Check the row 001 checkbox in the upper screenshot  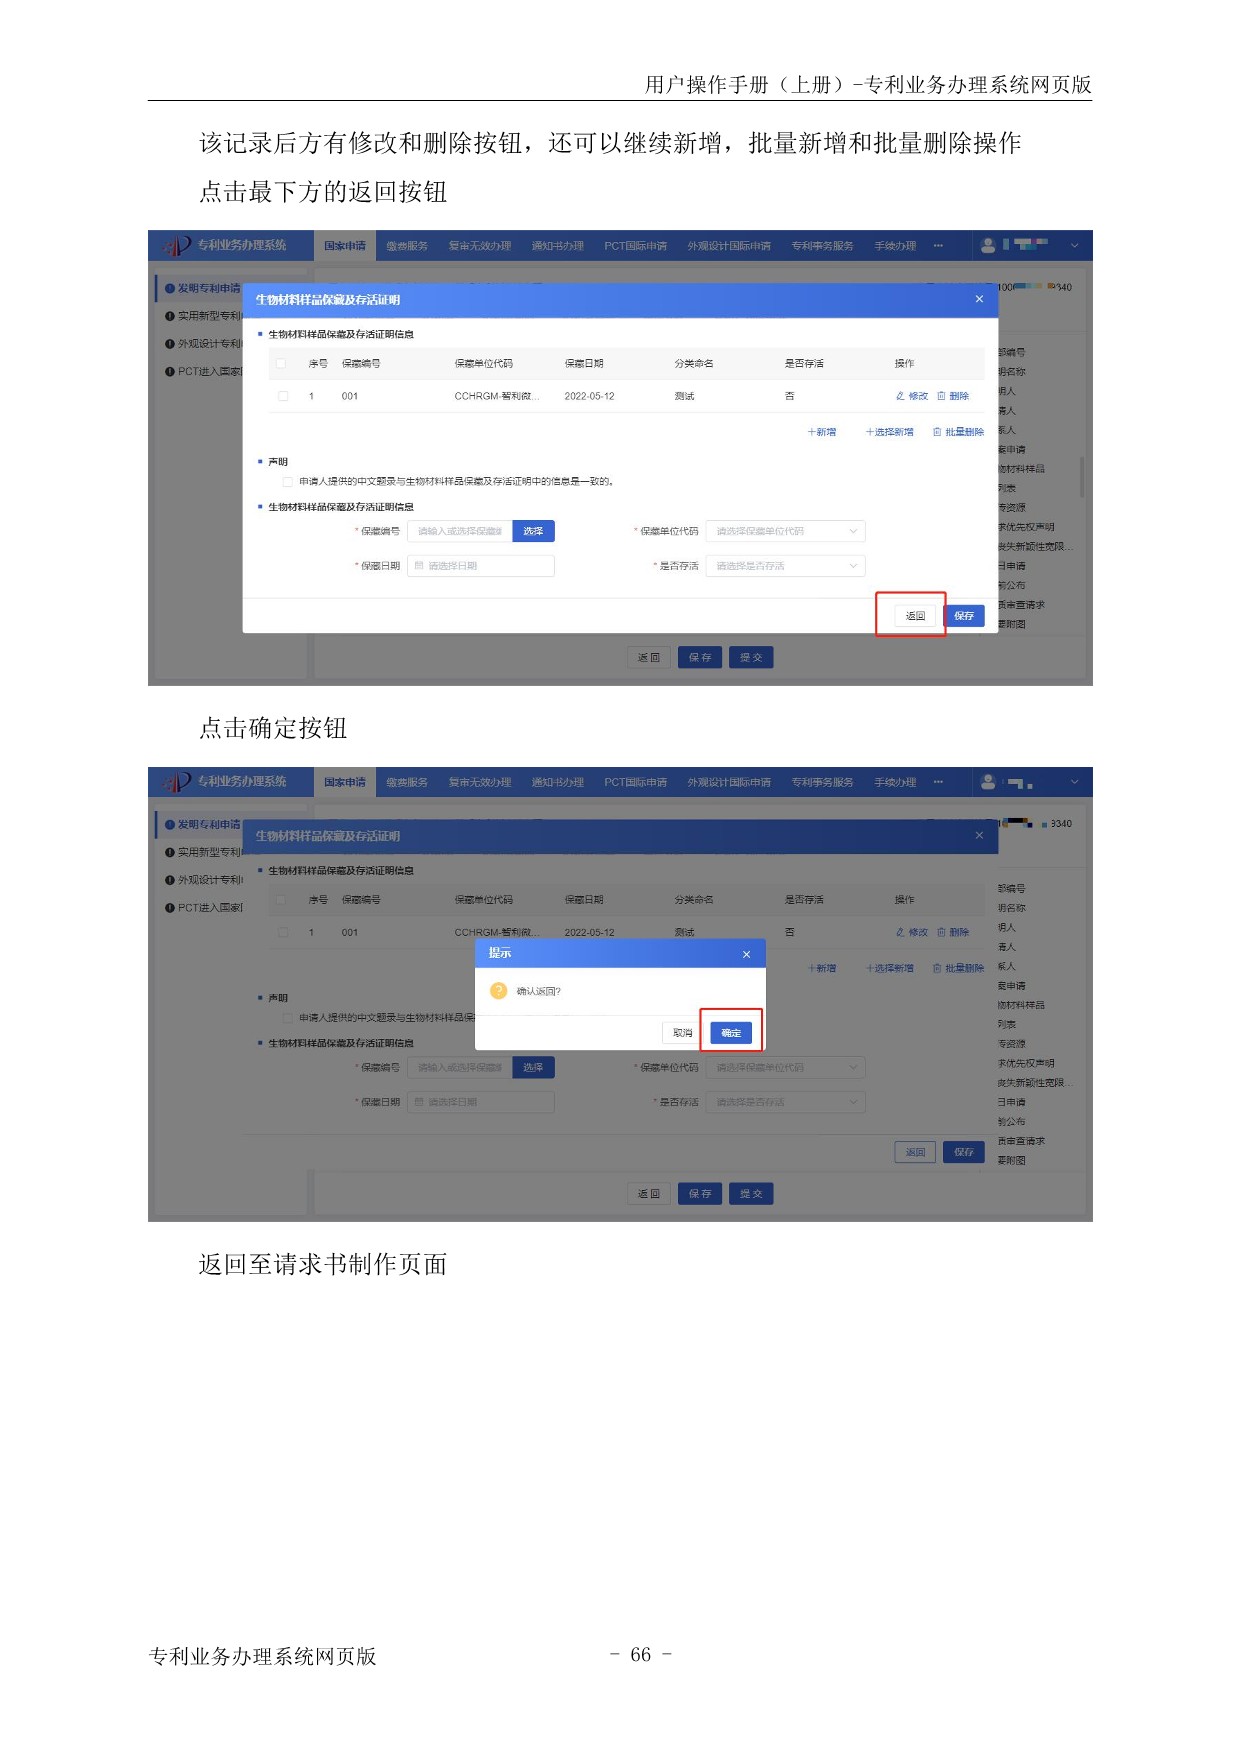coord(283,396)
